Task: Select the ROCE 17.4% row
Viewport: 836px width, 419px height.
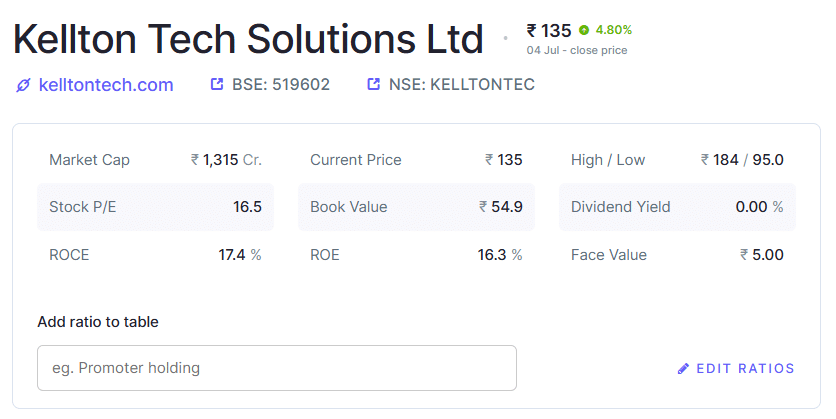Action: coord(155,254)
